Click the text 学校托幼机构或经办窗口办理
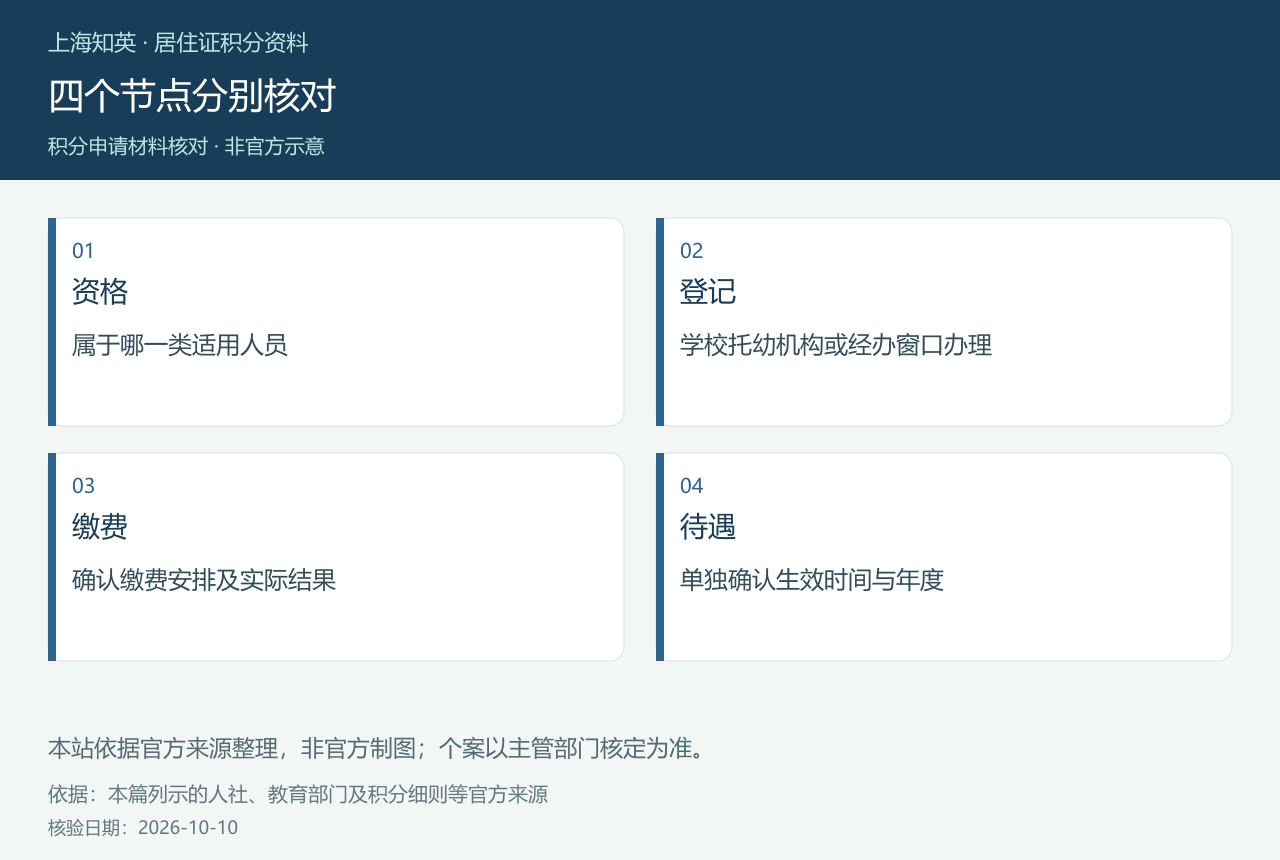 point(836,346)
